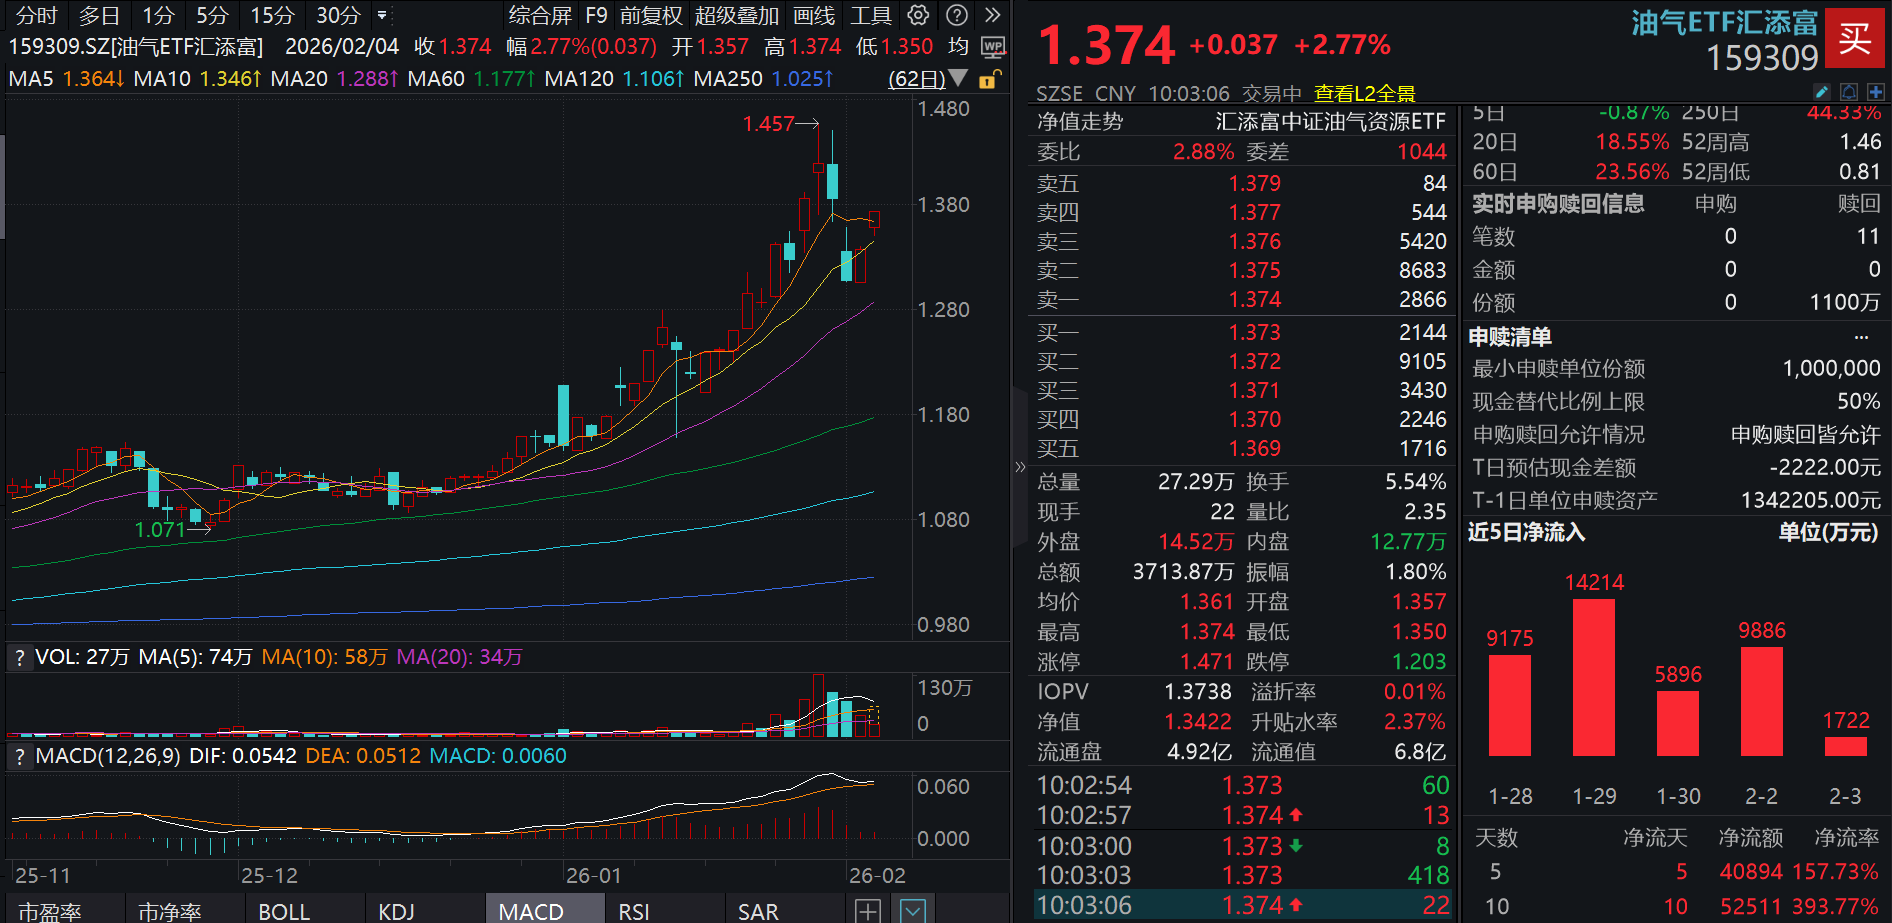Click the red 买 buy button
Image resolution: width=1892 pixels, height=923 pixels.
coord(1854,38)
